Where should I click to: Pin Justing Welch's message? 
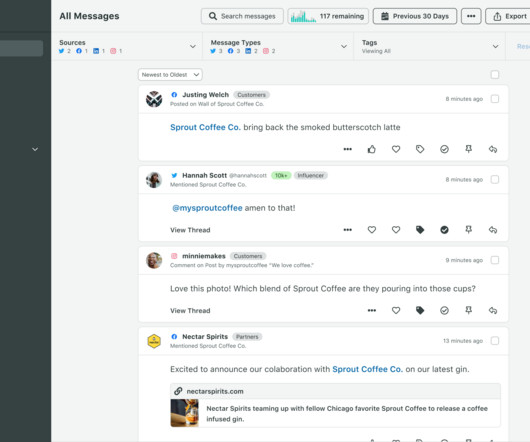click(468, 149)
